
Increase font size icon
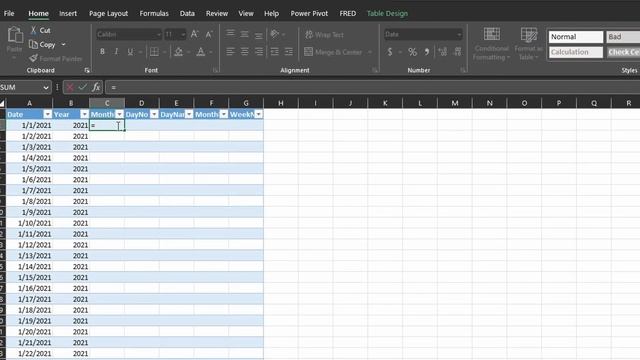coord(194,35)
